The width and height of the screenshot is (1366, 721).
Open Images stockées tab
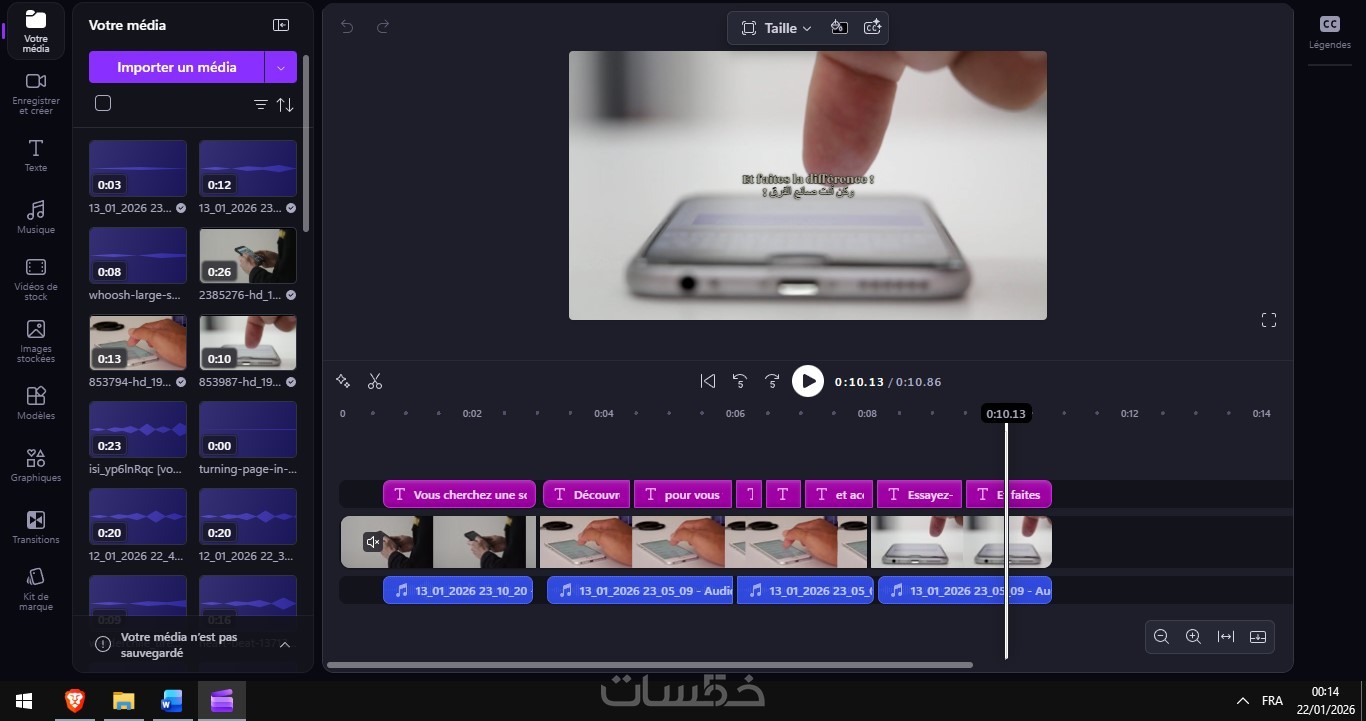coord(35,341)
